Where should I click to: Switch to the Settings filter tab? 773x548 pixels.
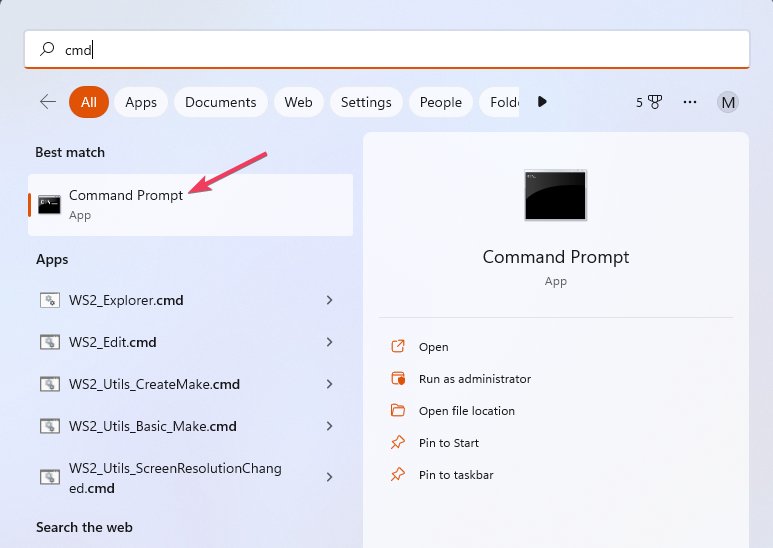(366, 102)
